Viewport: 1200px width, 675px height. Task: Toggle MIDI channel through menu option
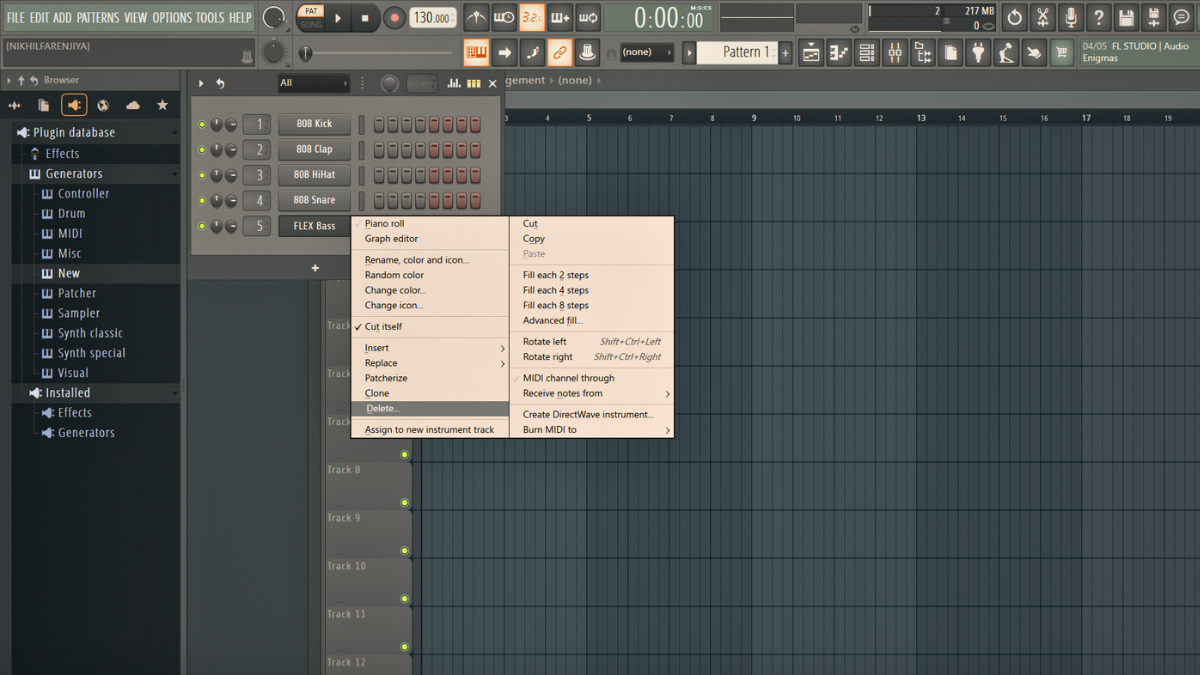click(592, 378)
